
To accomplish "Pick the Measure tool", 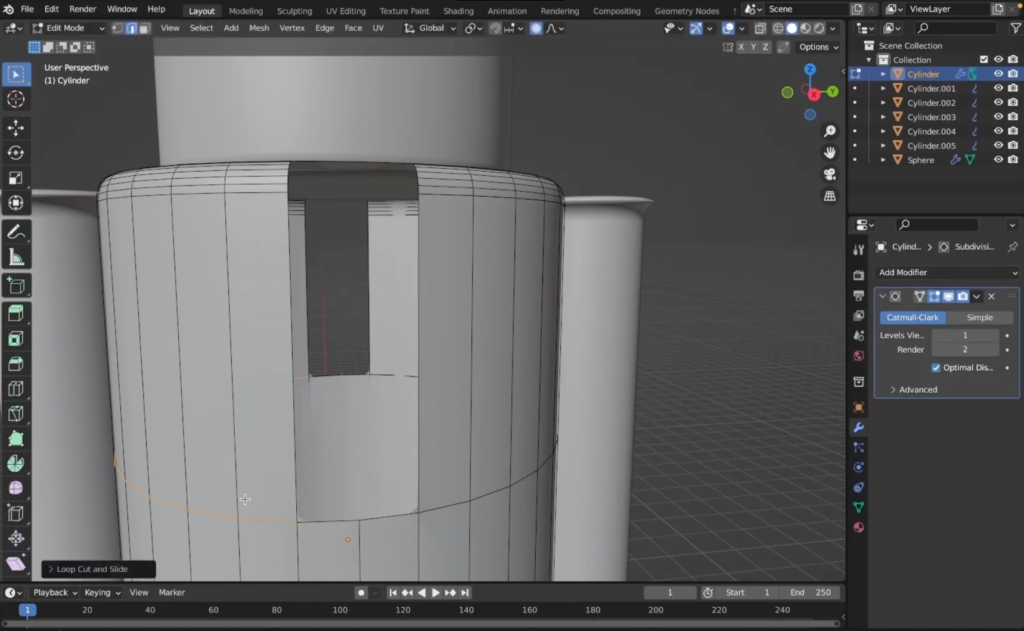I will click(14, 254).
